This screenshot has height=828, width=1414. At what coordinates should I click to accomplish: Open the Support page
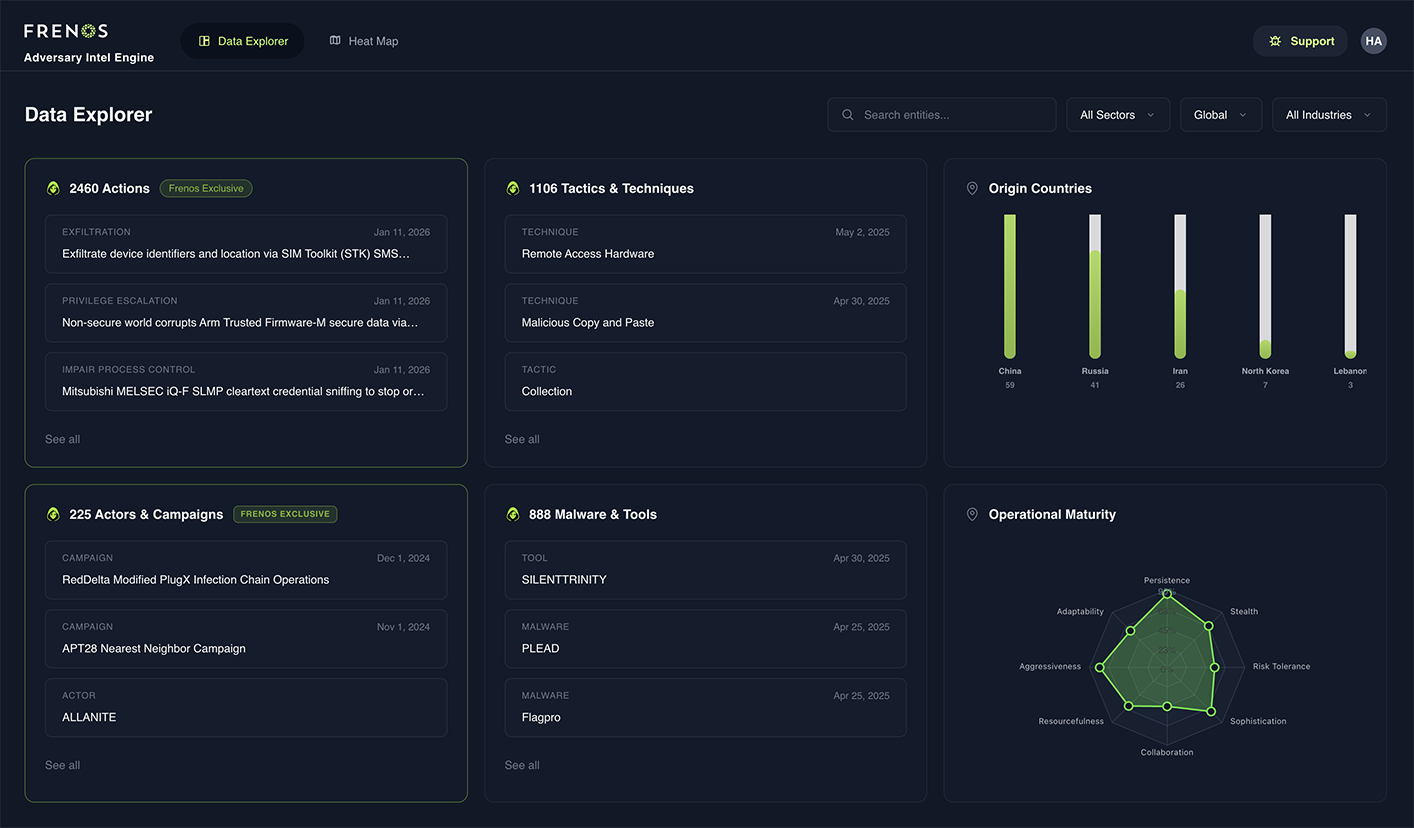1300,41
